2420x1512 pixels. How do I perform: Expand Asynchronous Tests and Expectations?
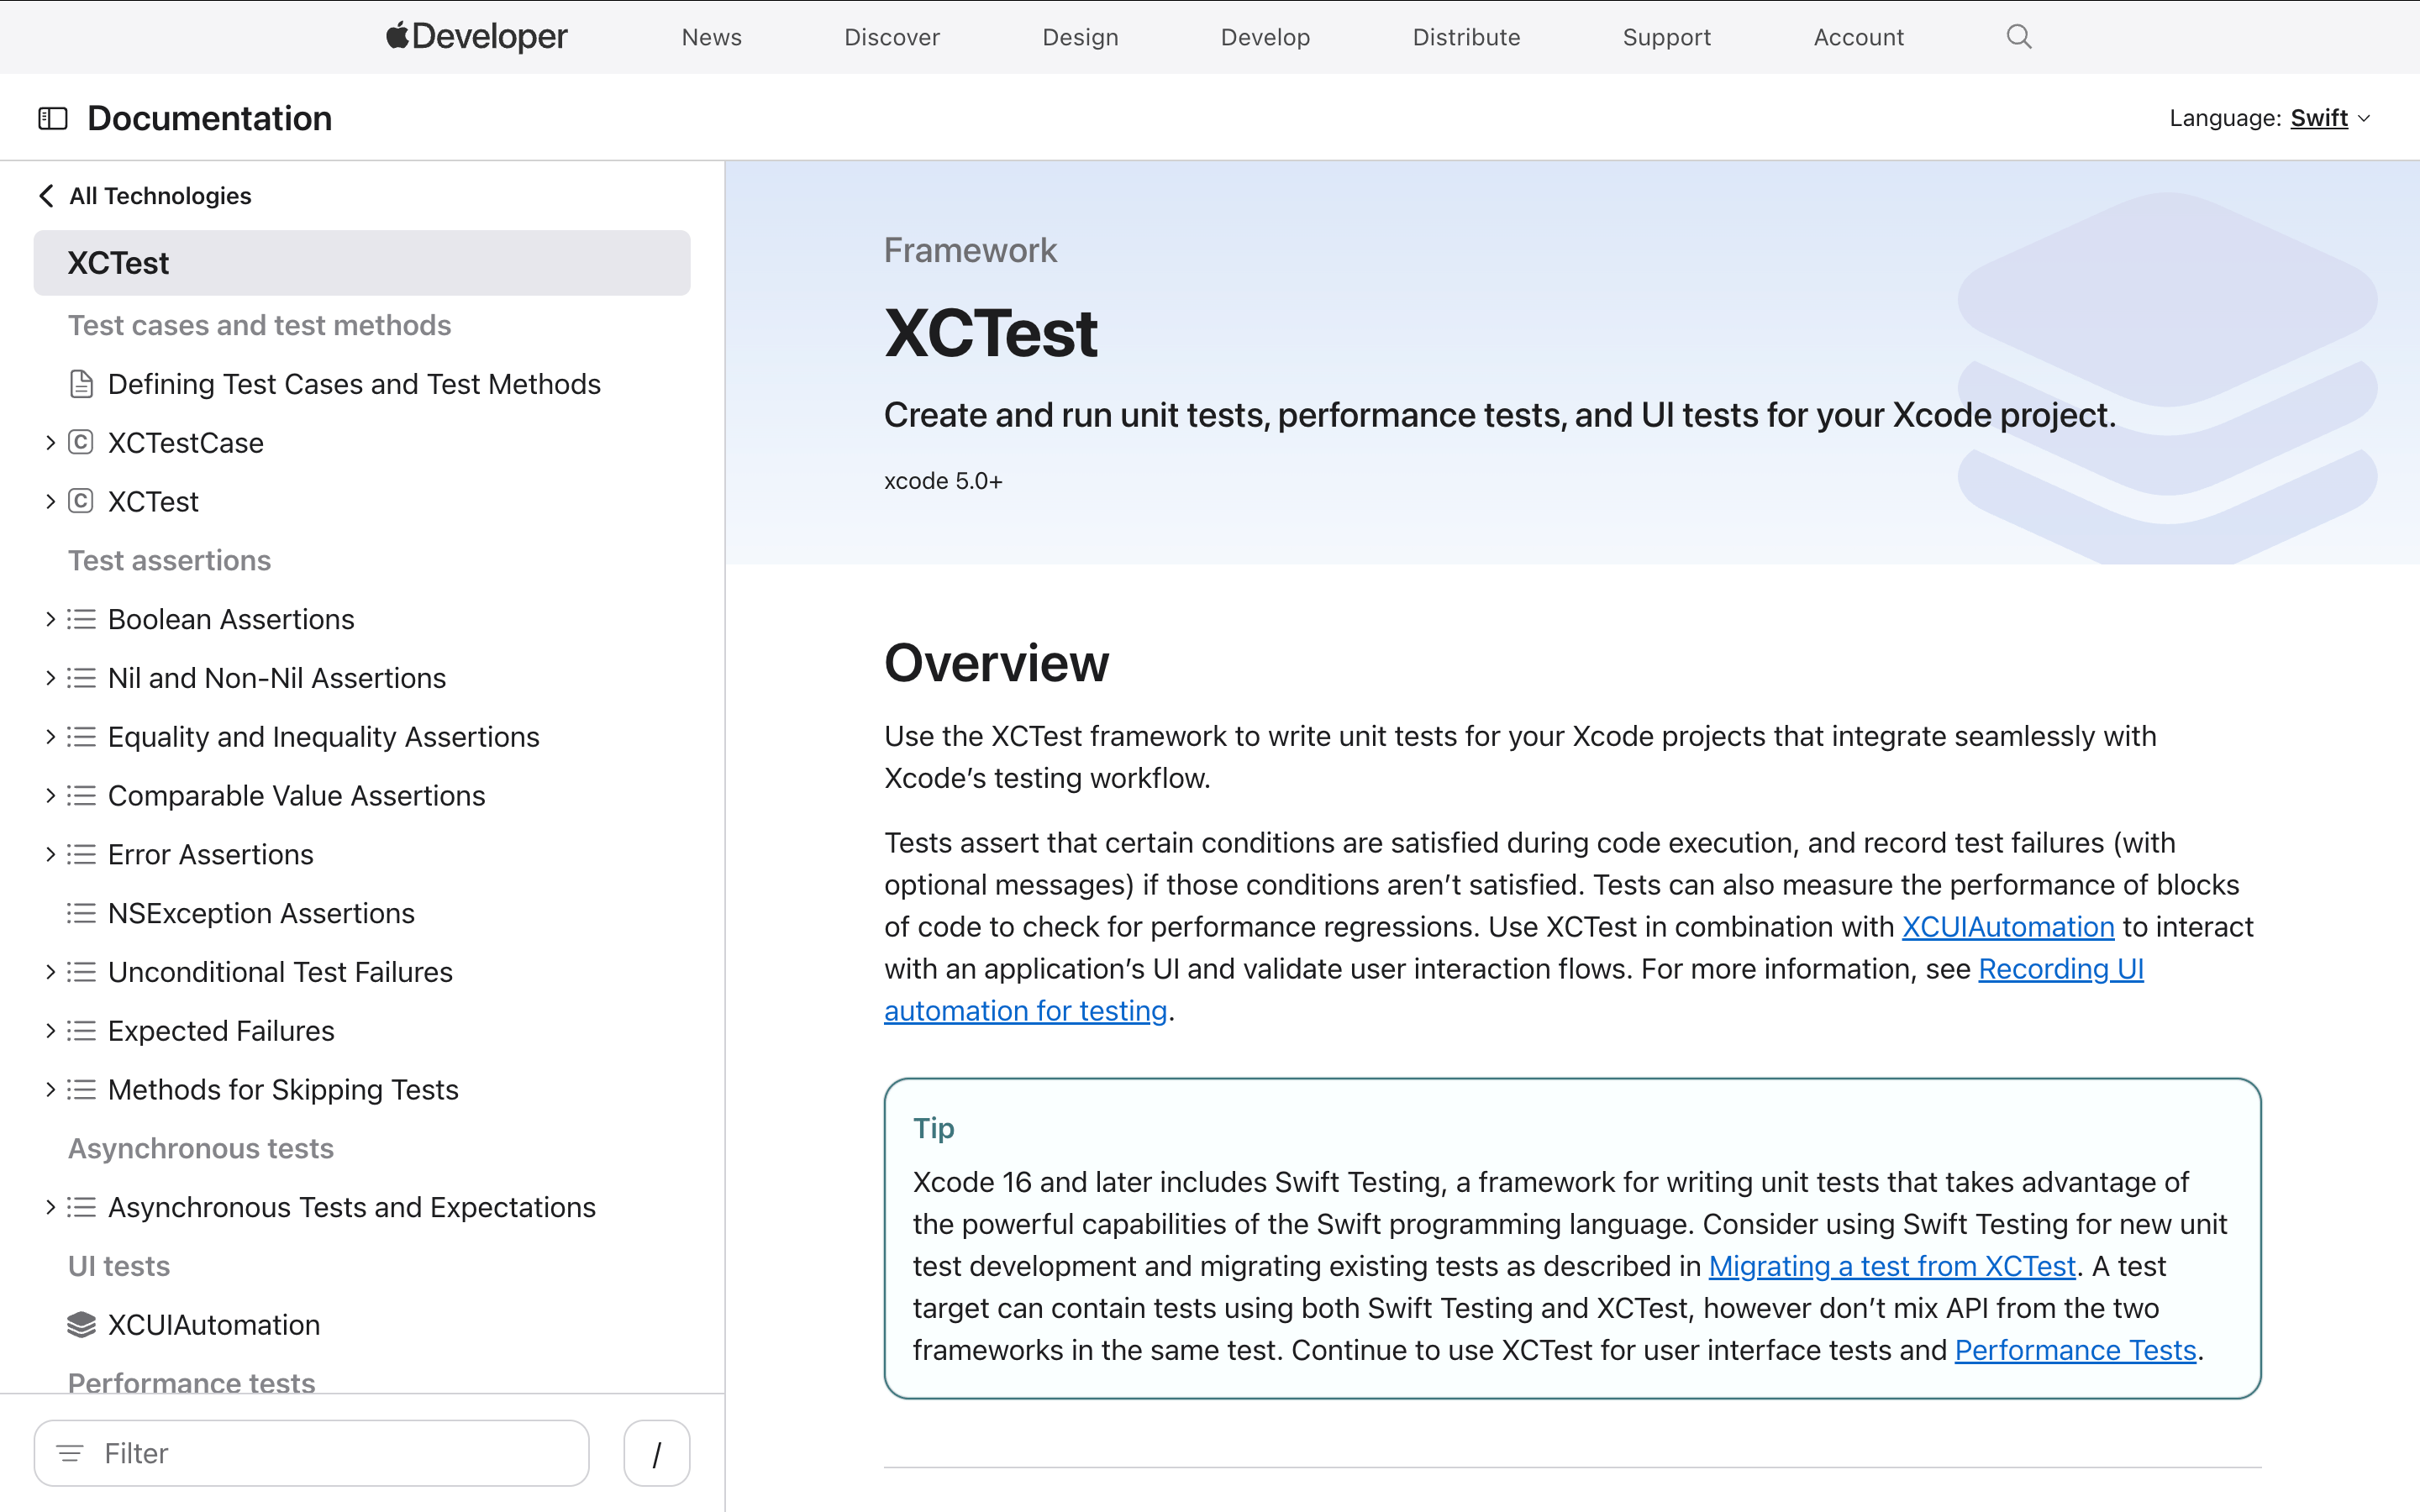pyautogui.click(x=50, y=1207)
